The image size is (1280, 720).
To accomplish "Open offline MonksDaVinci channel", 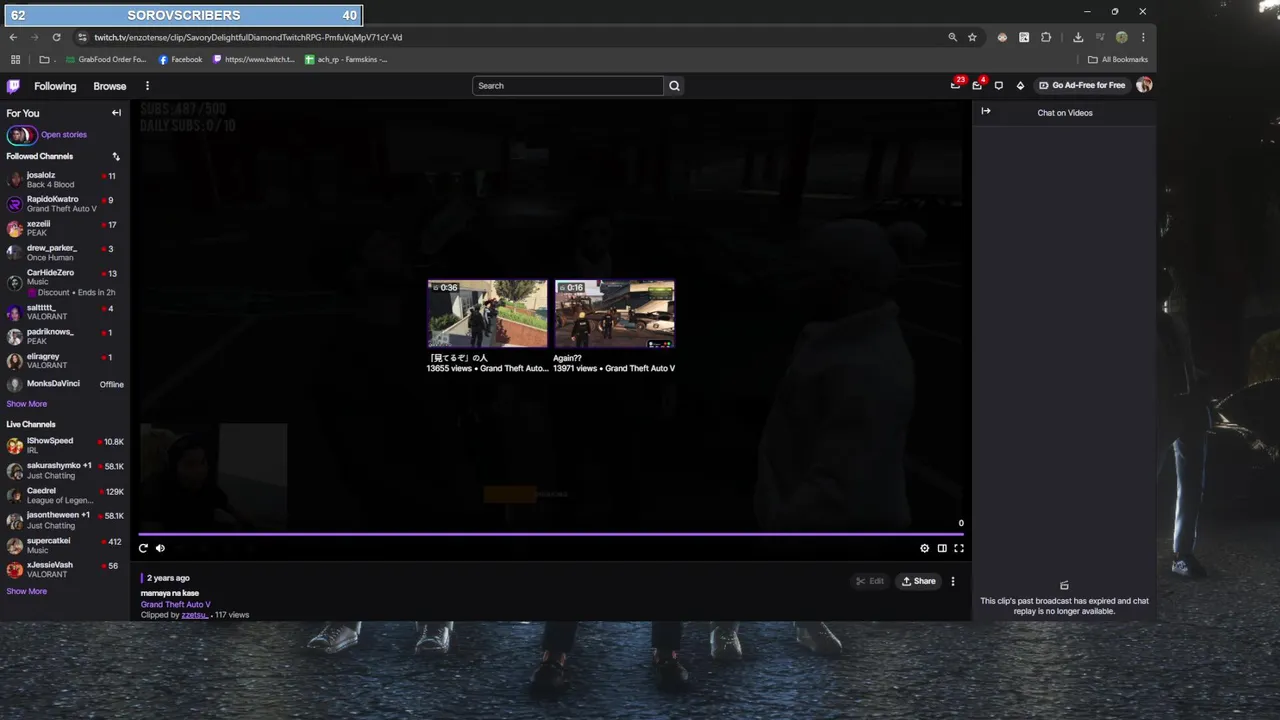I will click(64, 384).
